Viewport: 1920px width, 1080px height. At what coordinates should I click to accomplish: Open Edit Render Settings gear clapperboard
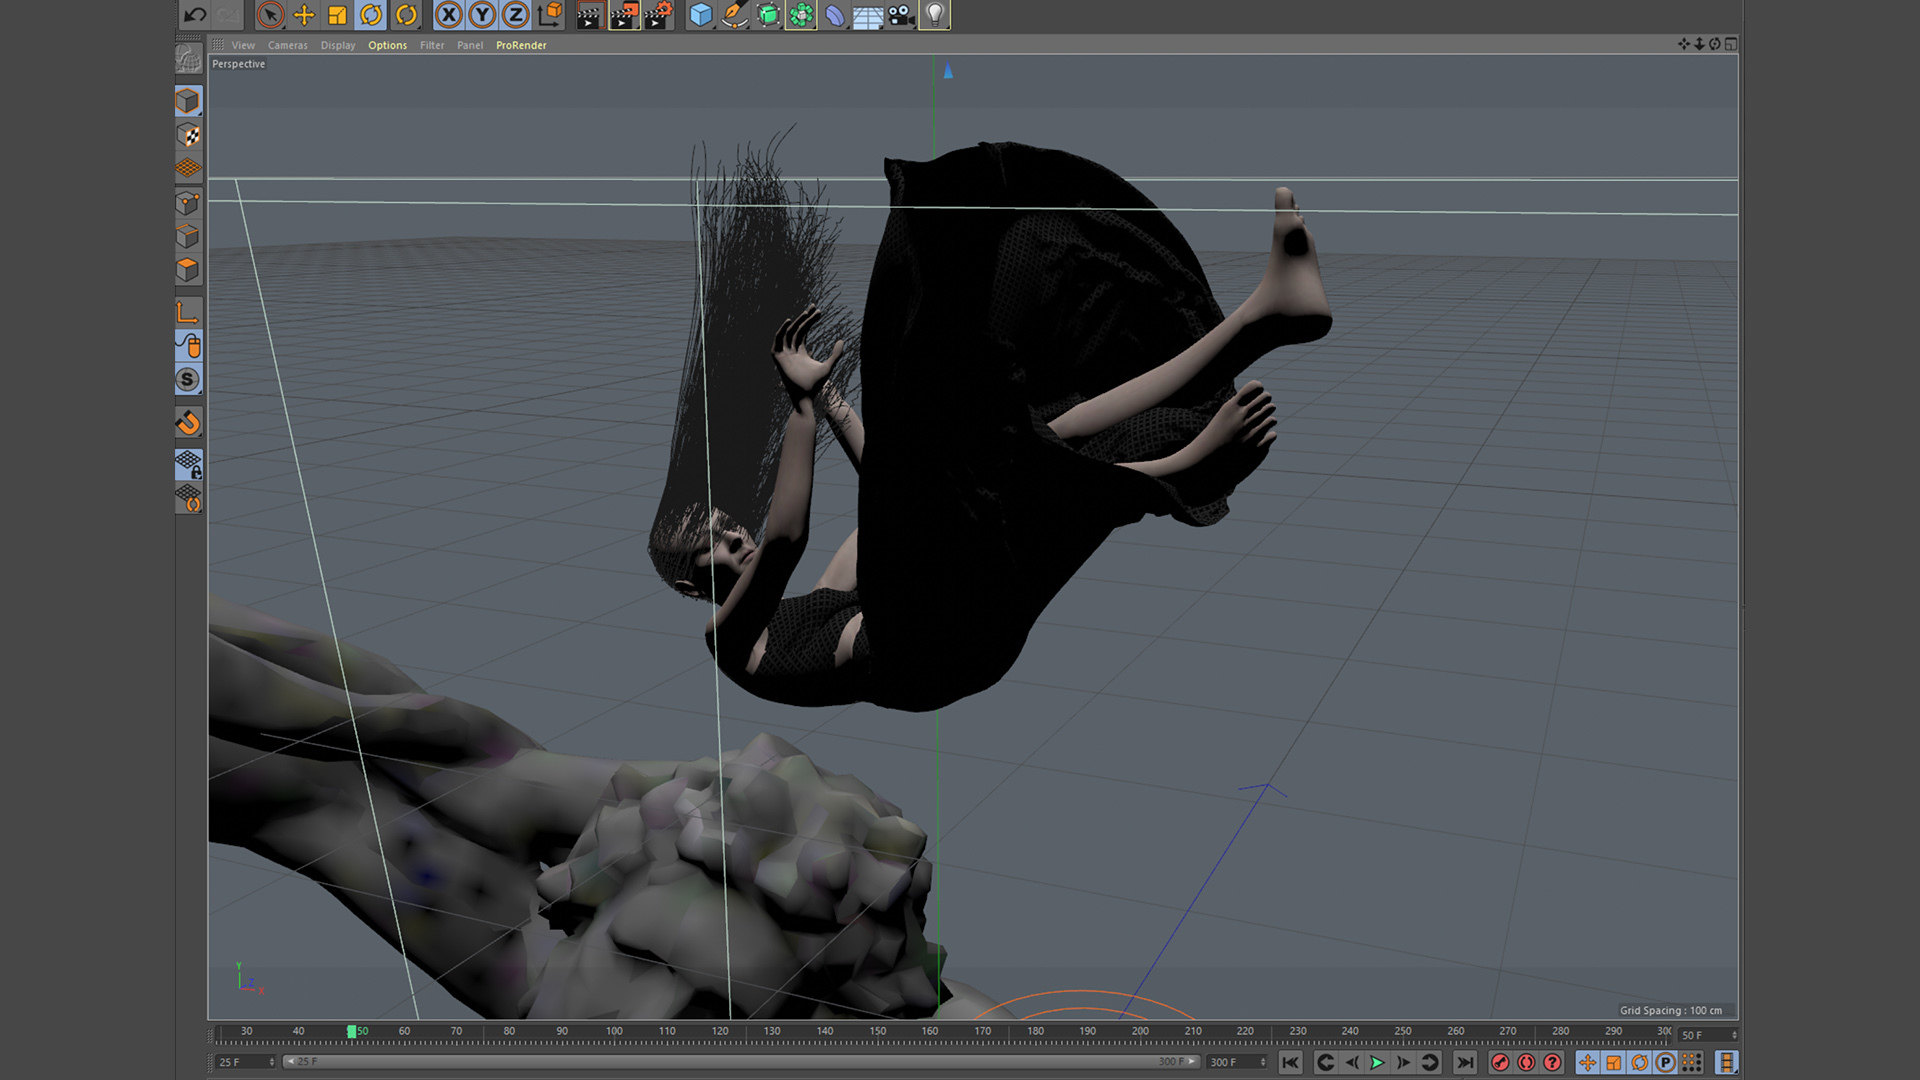coord(658,15)
